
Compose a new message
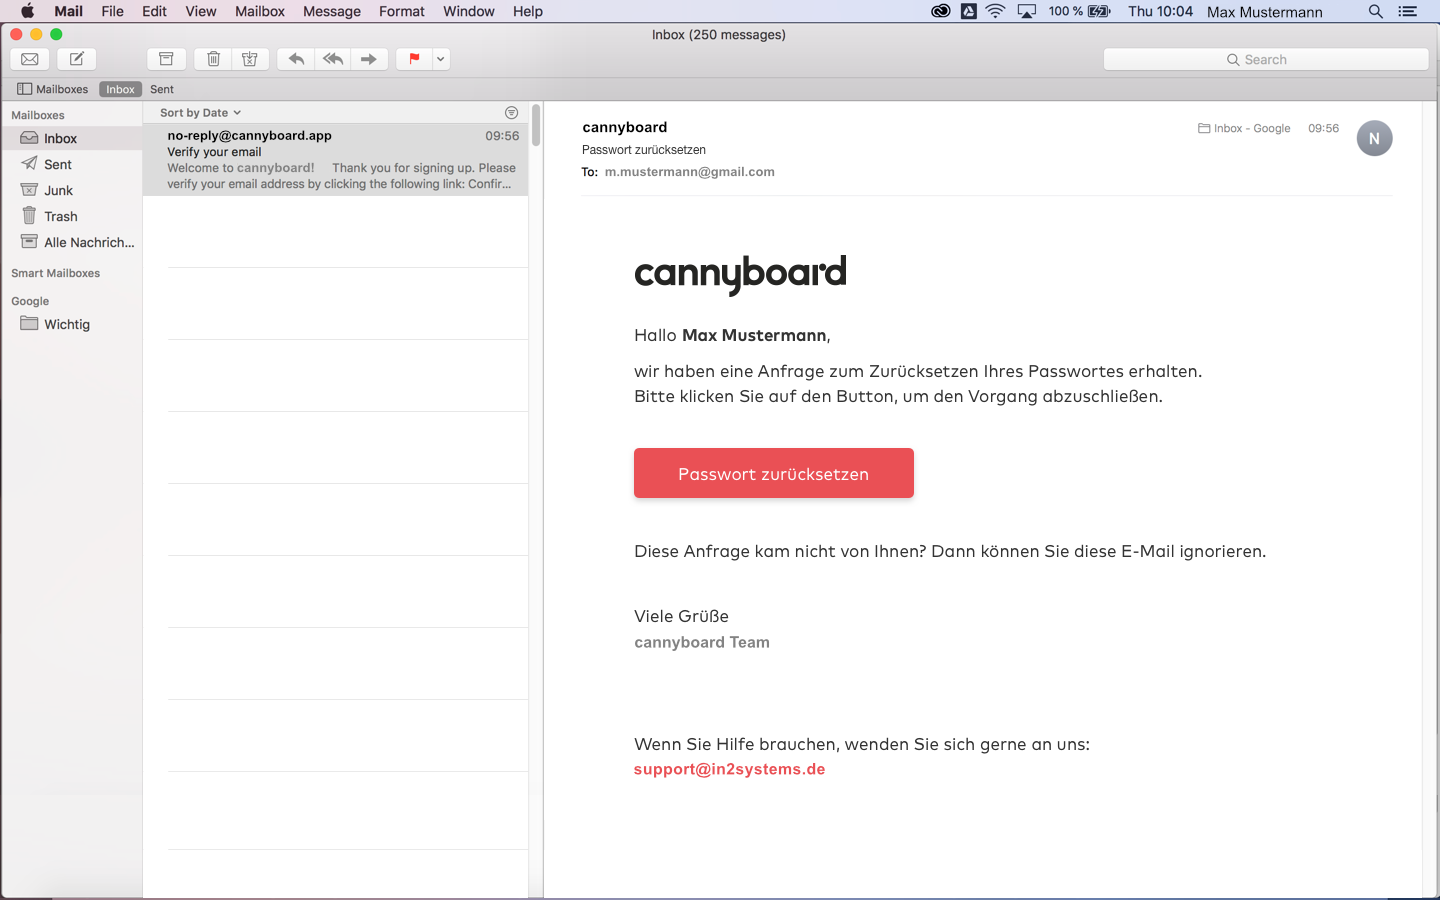tap(77, 59)
